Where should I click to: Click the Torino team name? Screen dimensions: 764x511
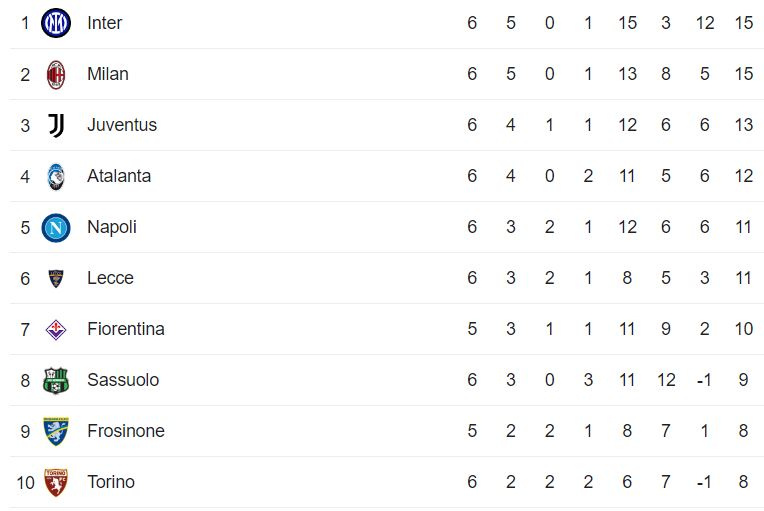tap(111, 482)
